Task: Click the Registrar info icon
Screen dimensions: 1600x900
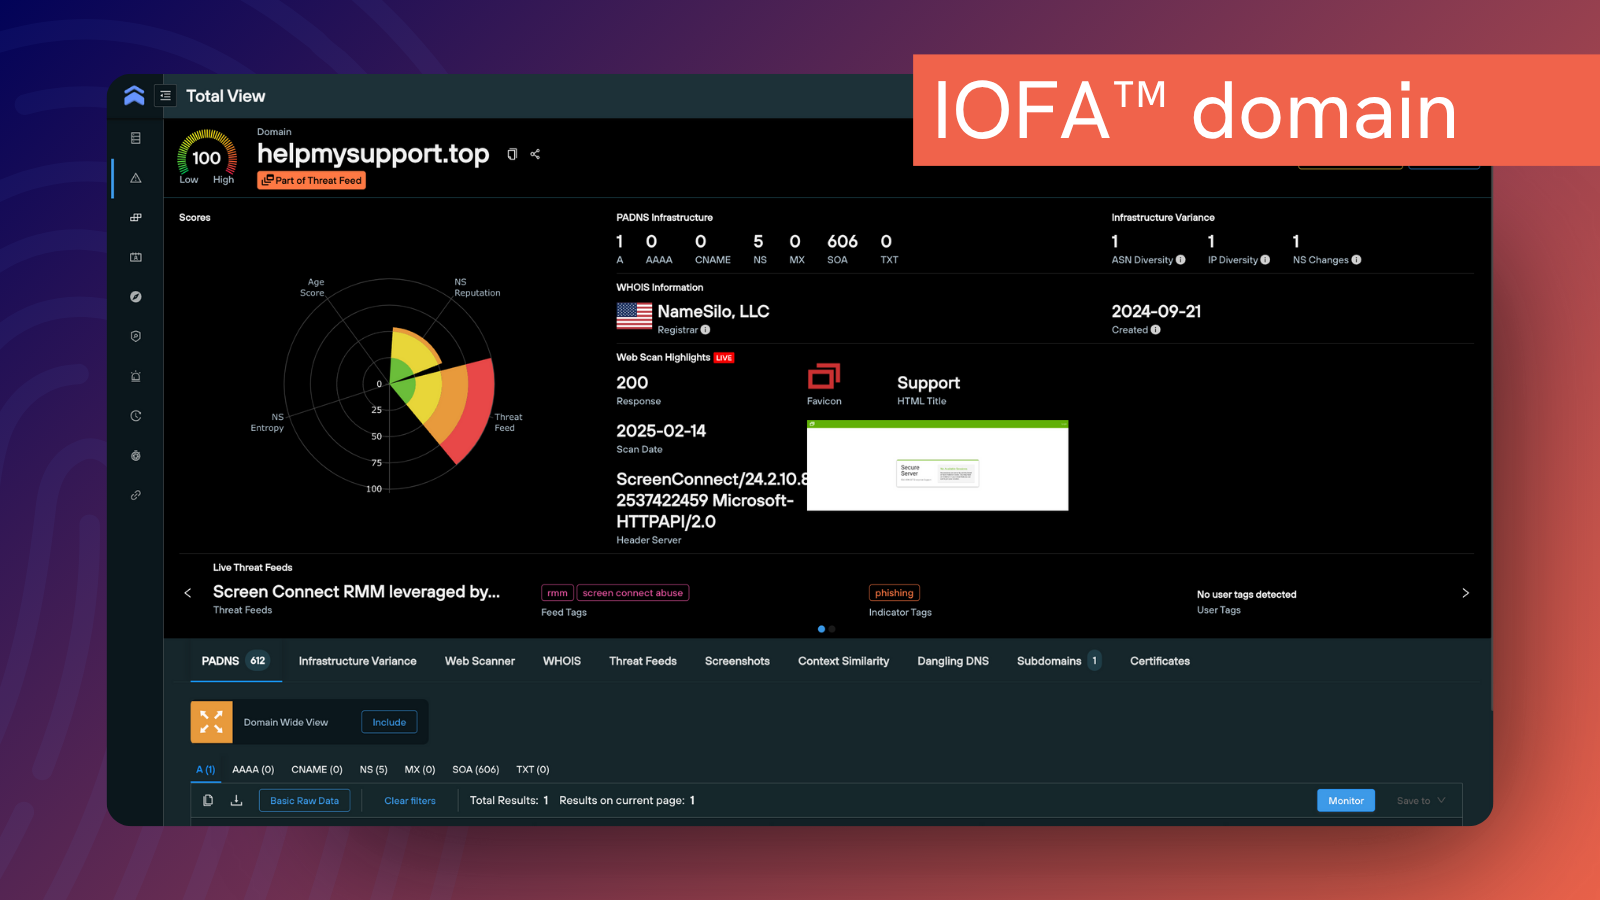Action: click(x=705, y=330)
